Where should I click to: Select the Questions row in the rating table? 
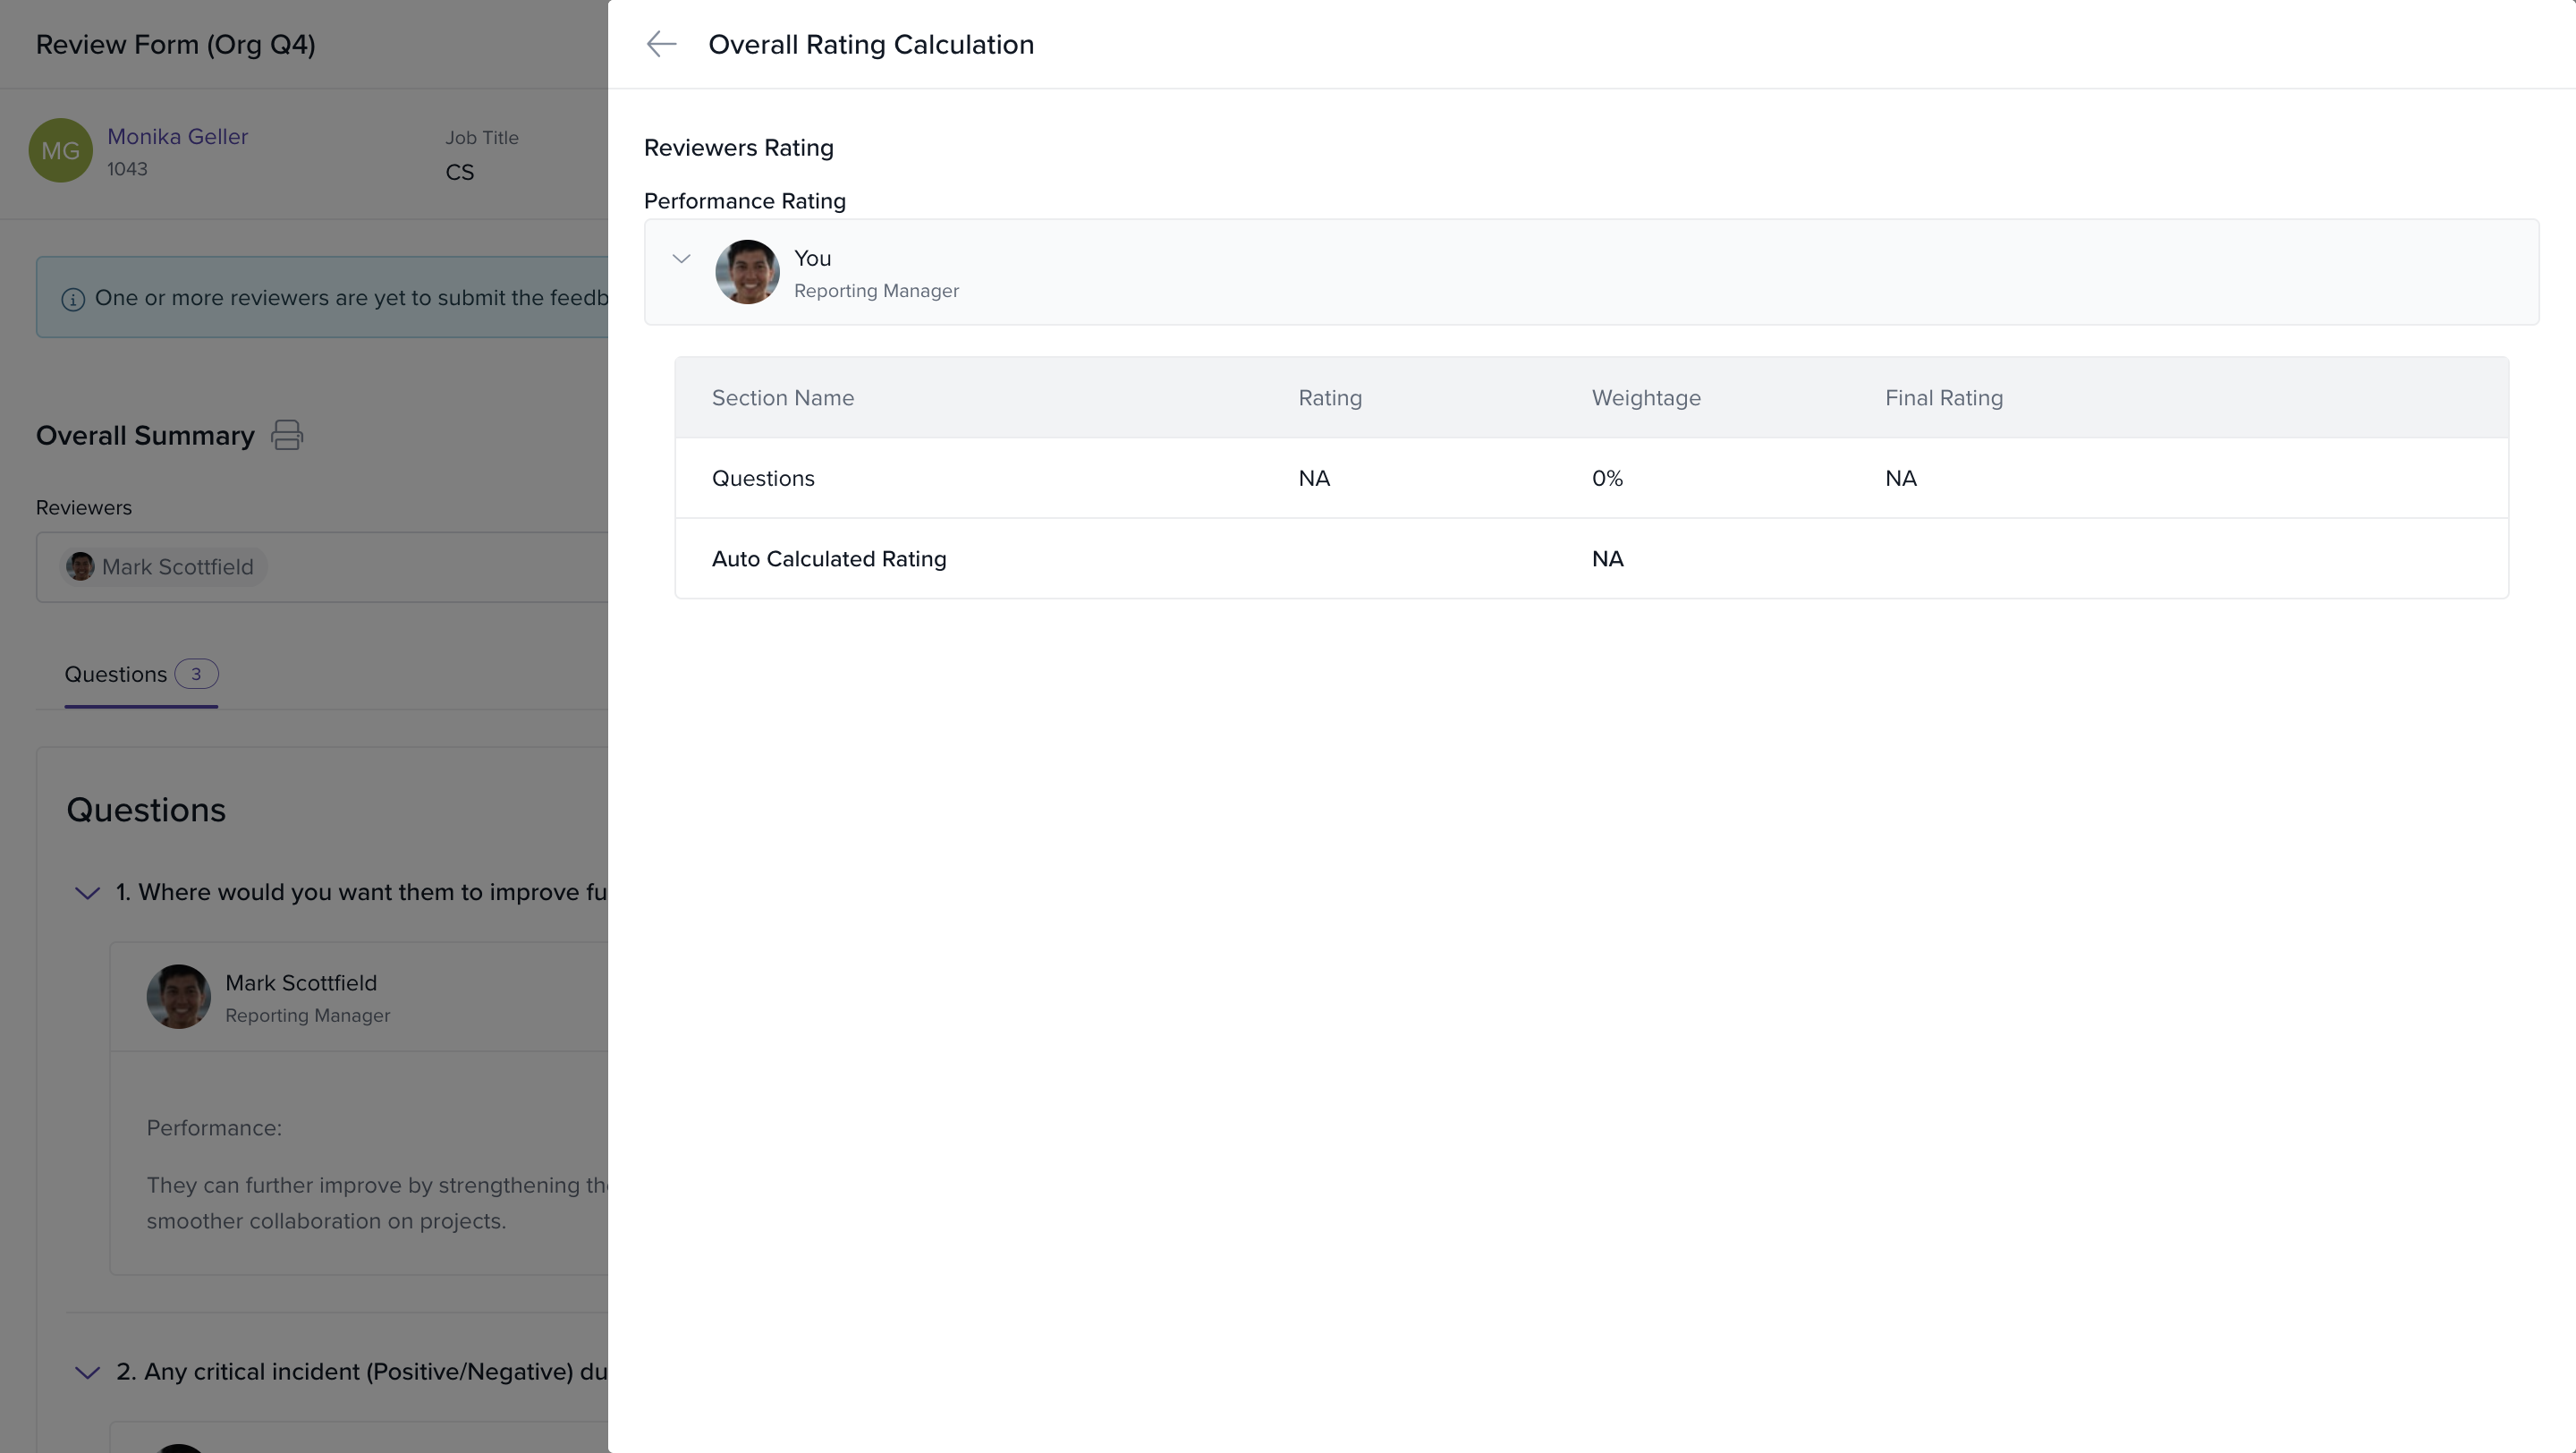click(1592, 478)
